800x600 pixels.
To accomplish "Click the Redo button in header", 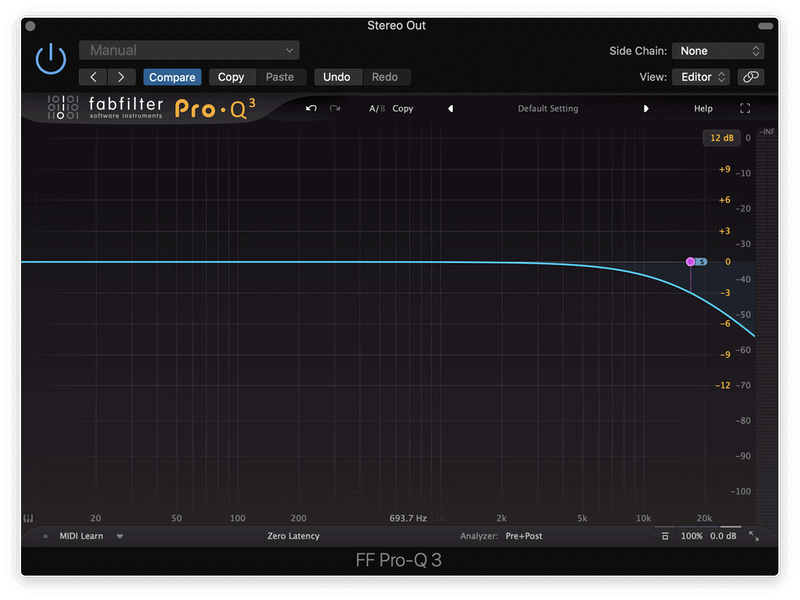I will (384, 77).
